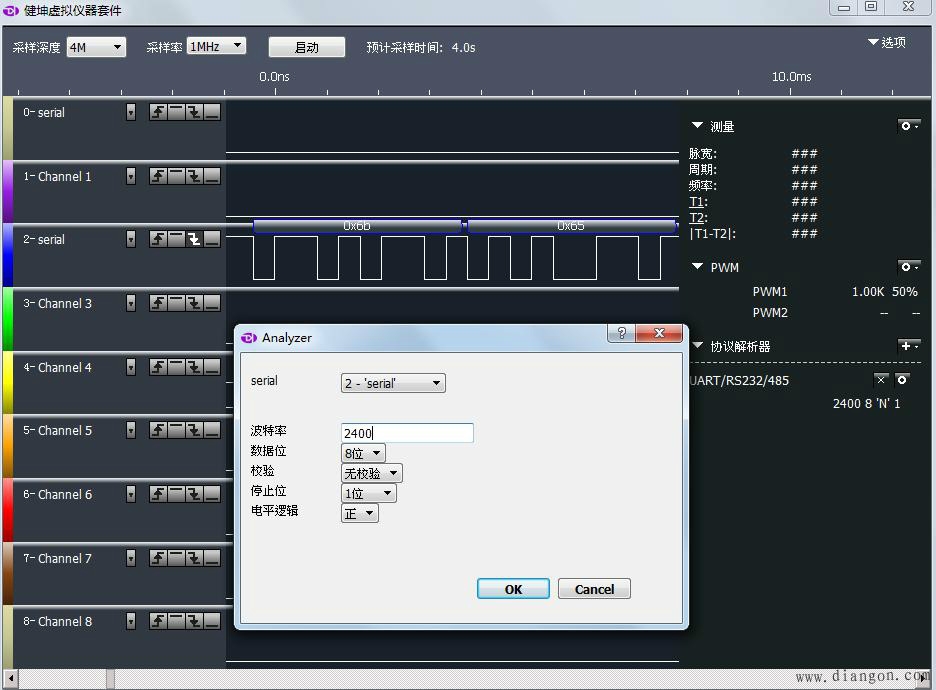Open the sample depth 4M dropdown
Viewport: 936px width, 690px height.
click(96, 47)
